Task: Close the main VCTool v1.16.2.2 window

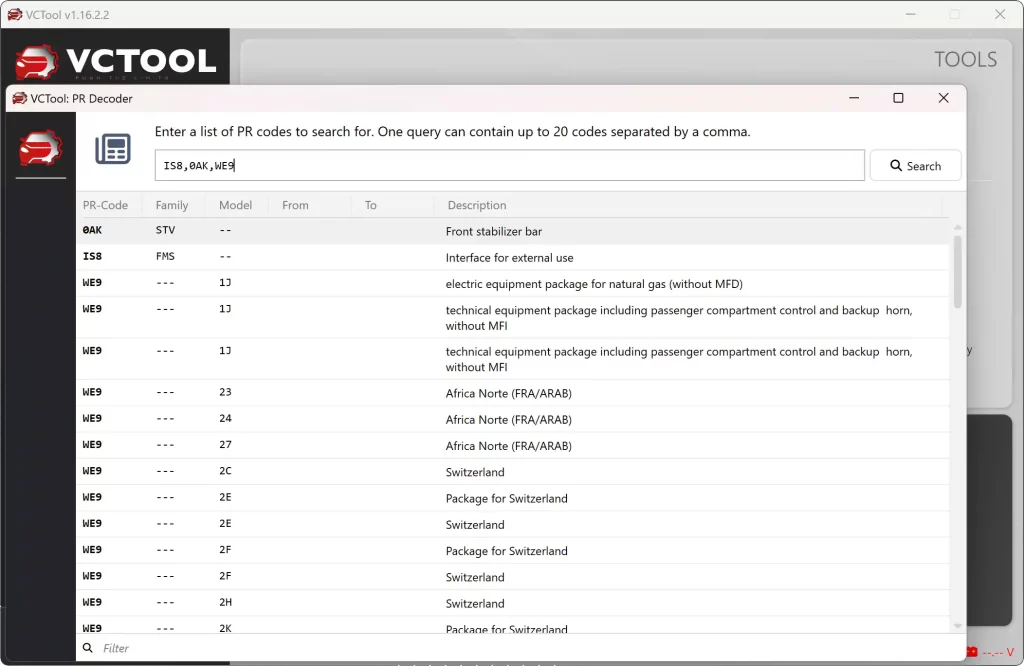Action: [1000, 14]
